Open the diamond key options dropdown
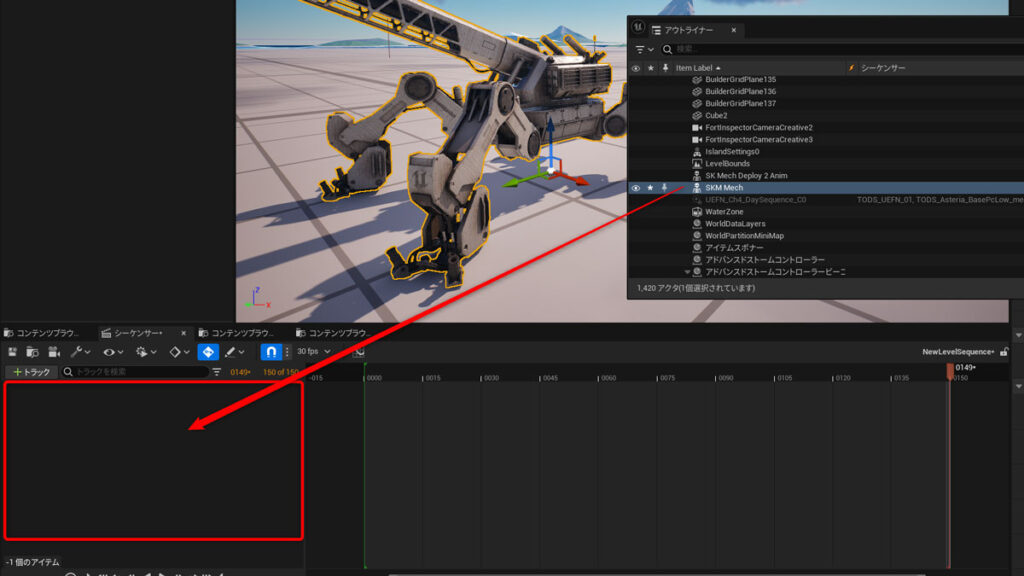 click(180, 352)
